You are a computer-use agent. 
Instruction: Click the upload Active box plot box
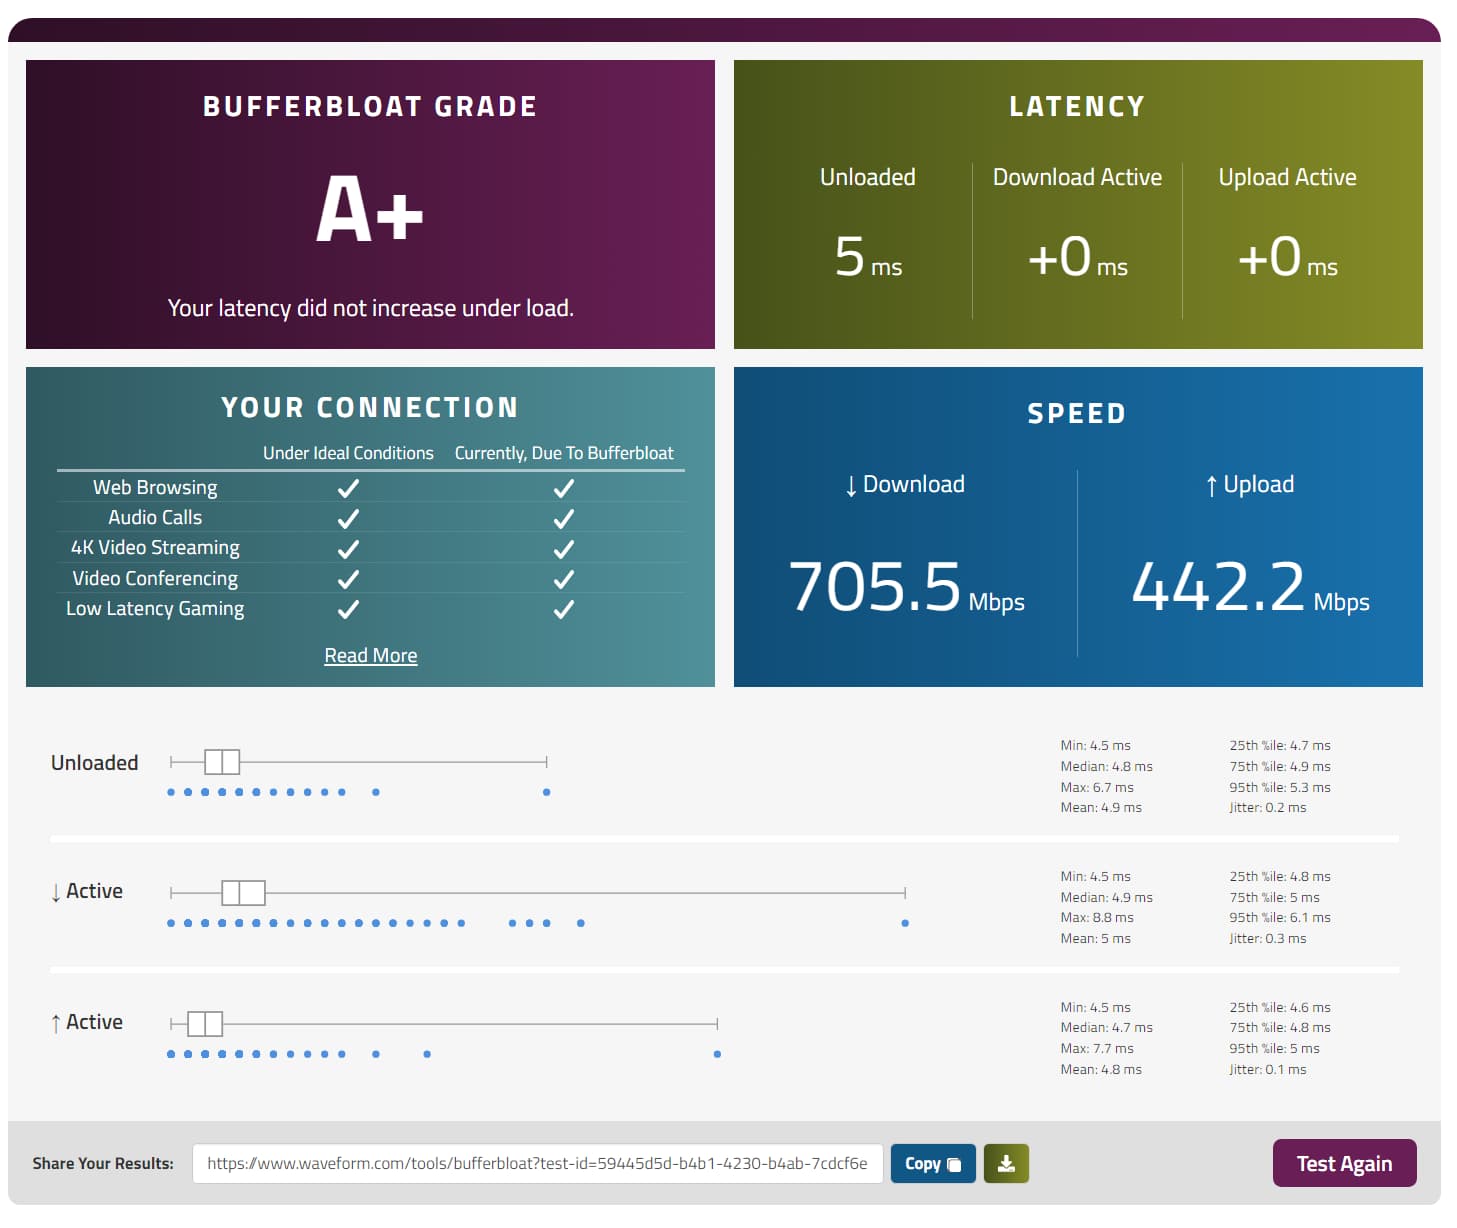(x=205, y=1023)
